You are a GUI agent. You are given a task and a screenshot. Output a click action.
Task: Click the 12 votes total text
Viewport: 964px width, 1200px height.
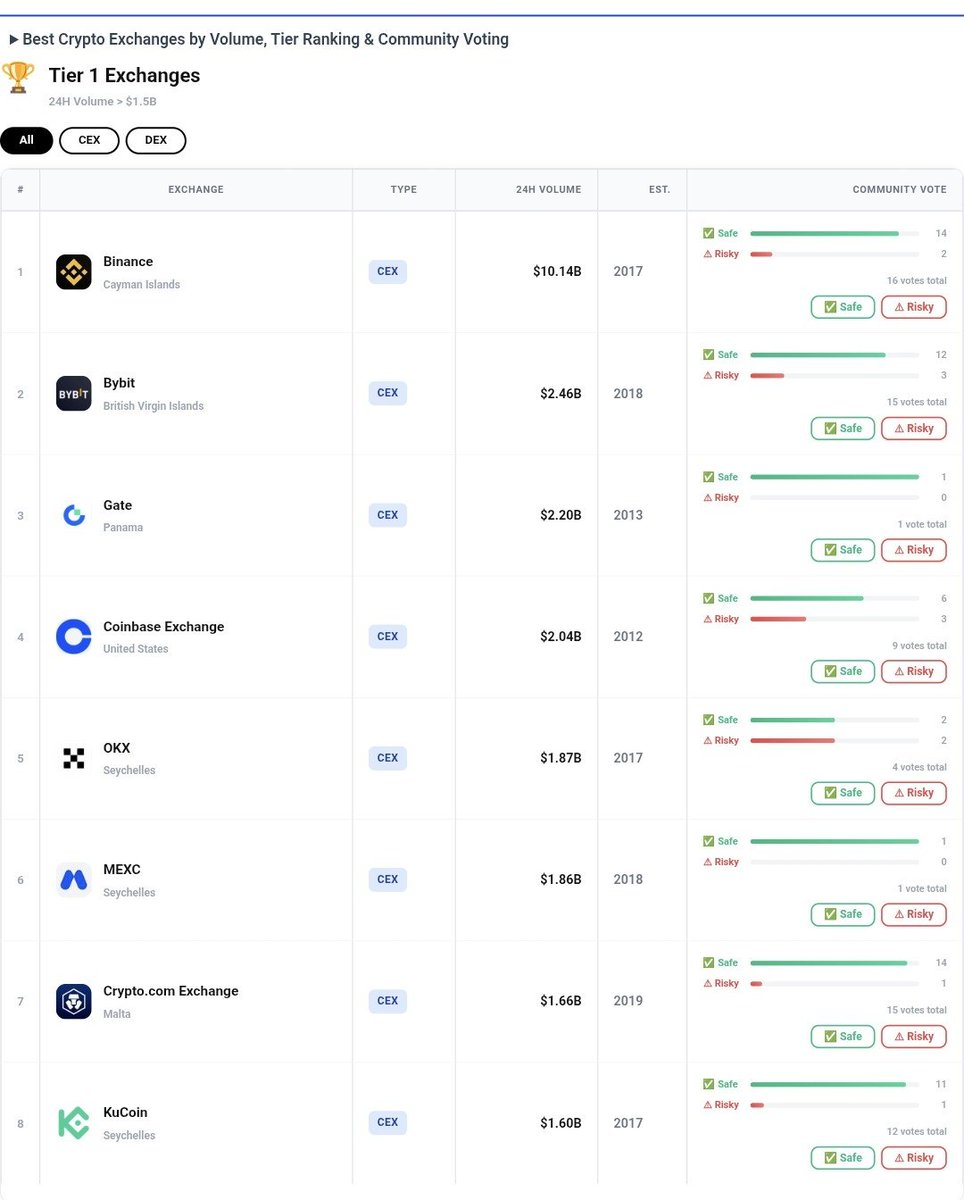pos(917,1132)
